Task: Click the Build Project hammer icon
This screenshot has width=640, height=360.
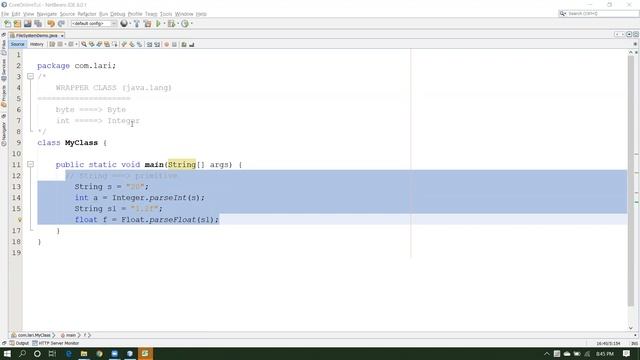Action: point(137,24)
